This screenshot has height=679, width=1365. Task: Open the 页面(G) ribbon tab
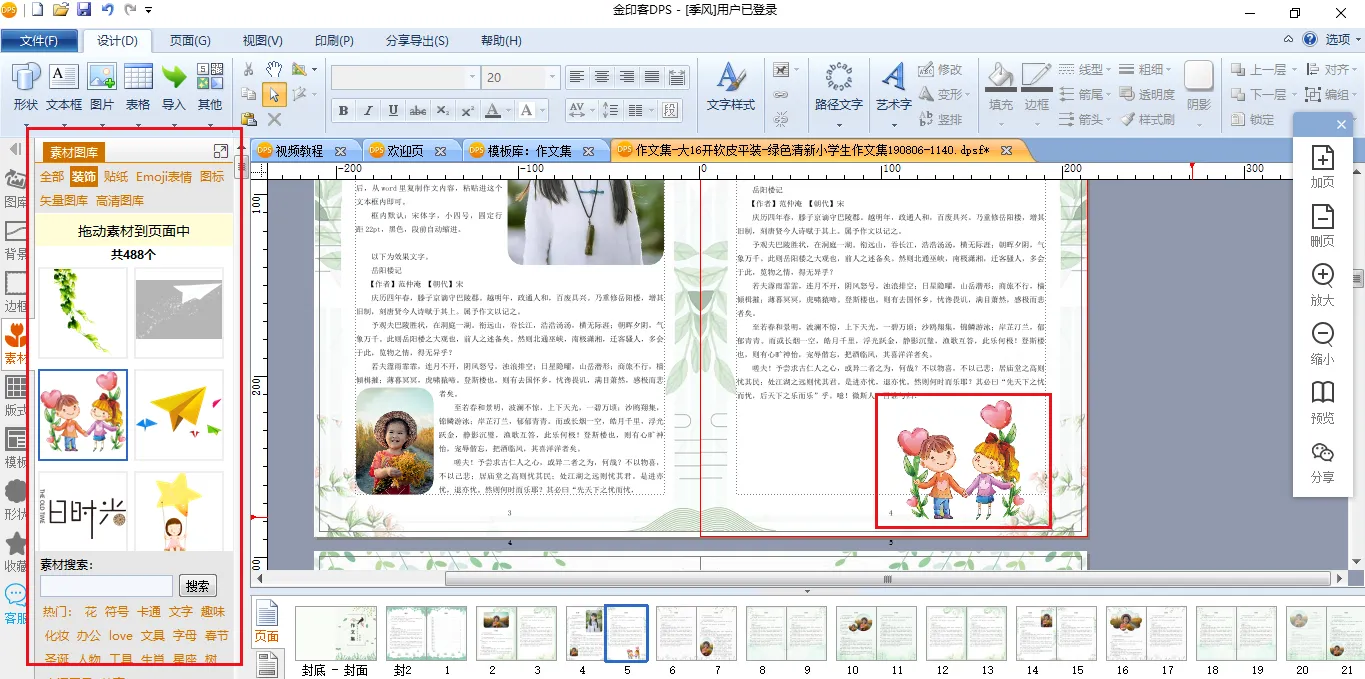click(189, 41)
